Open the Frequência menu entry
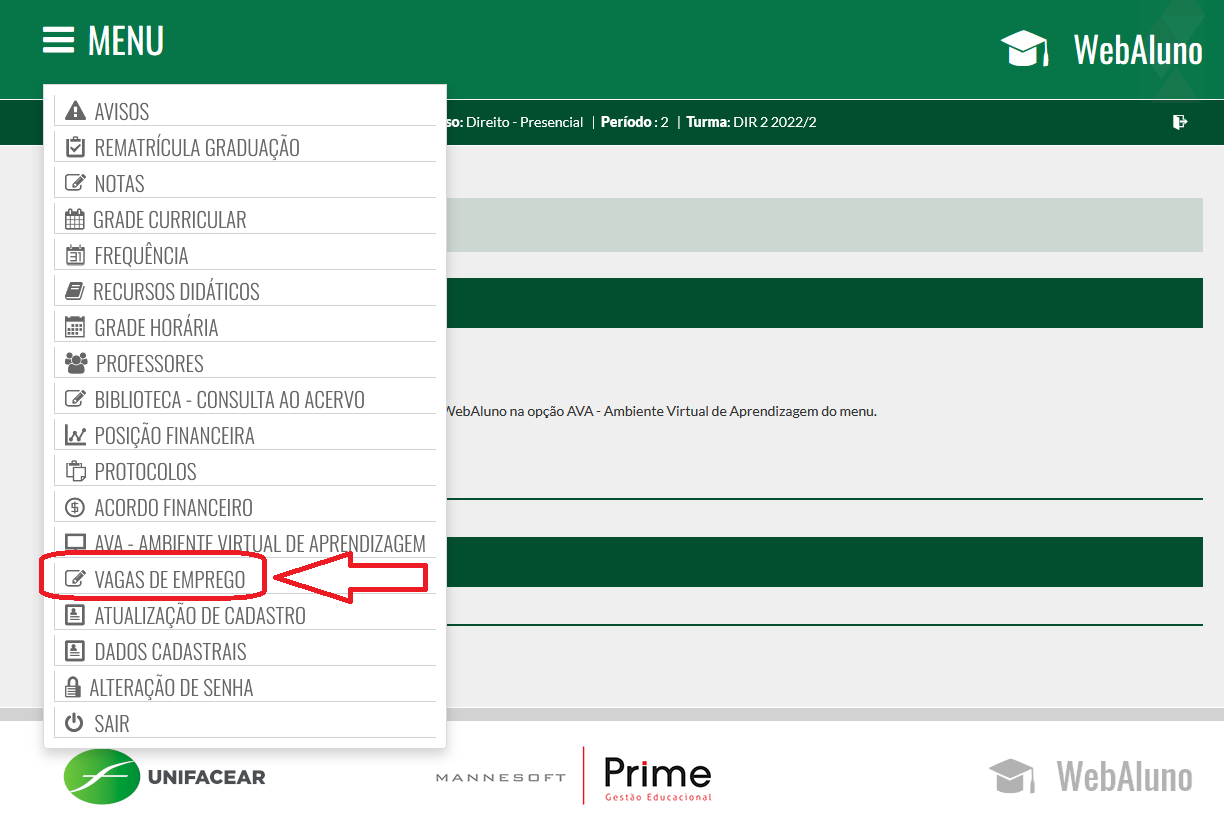Image resolution: width=1224 pixels, height=816 pixels. click(141, 256)
